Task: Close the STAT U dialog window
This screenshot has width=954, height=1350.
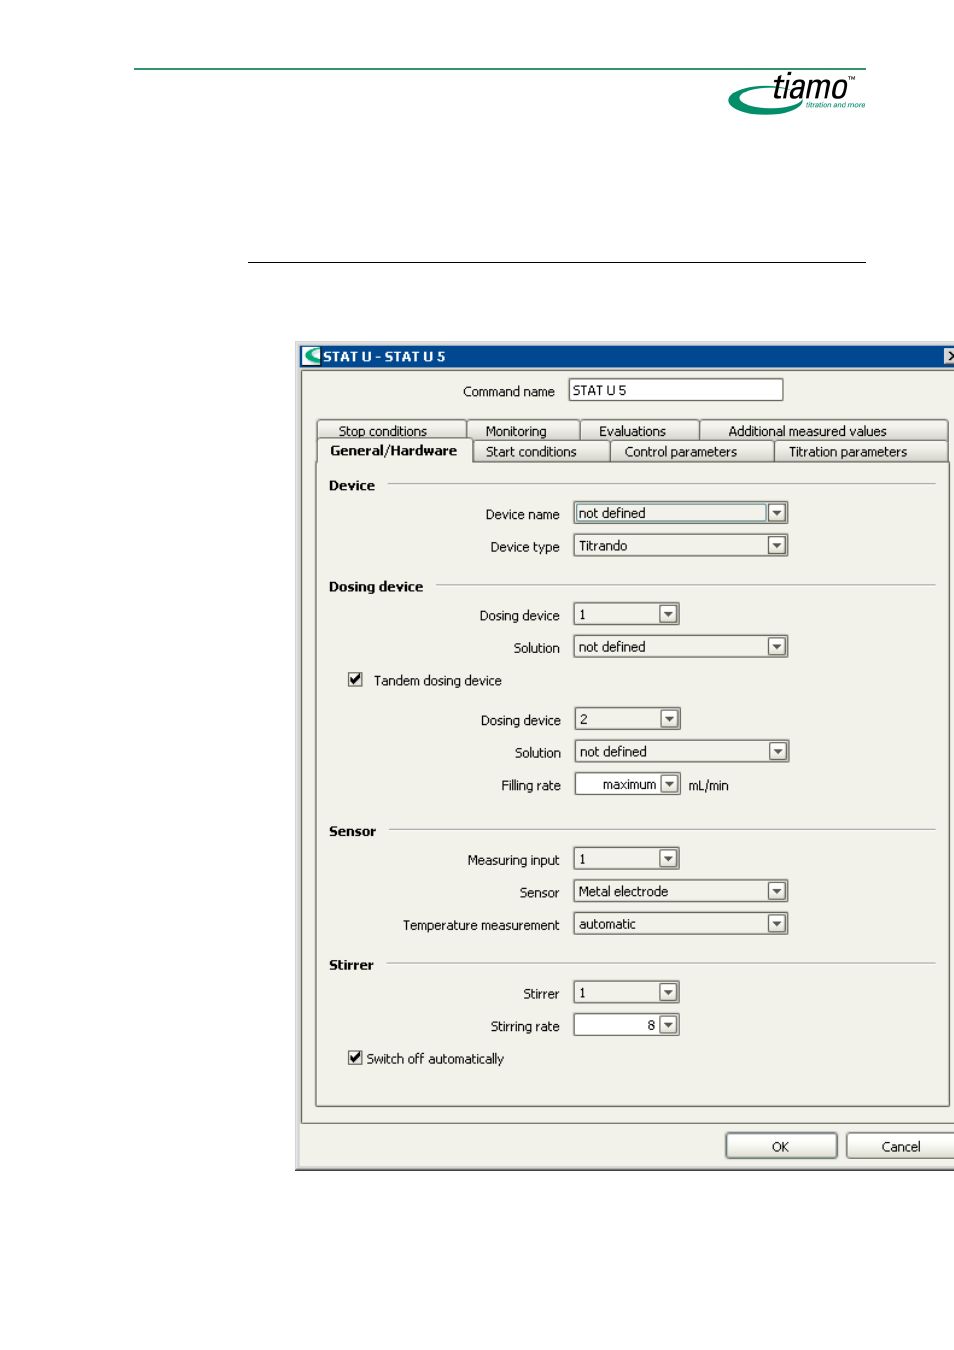Action: click(949, 356)
